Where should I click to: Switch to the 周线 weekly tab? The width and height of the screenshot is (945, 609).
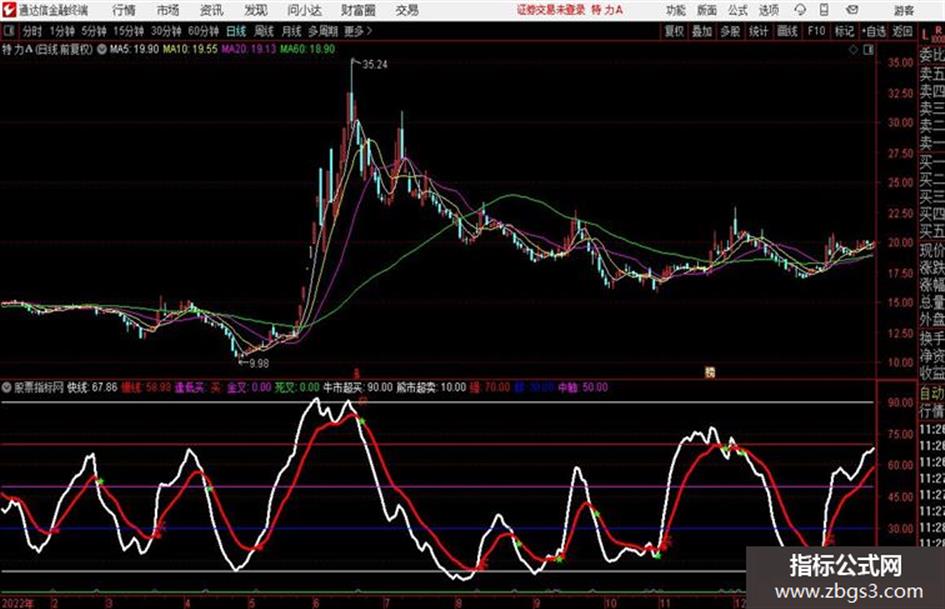(264, 31)
